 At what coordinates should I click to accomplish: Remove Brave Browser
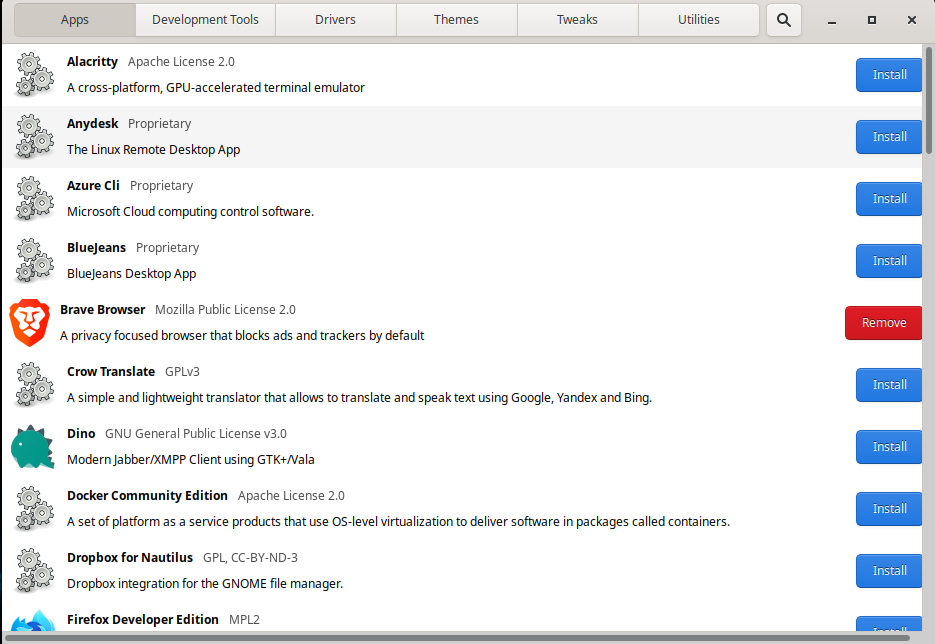884,323
